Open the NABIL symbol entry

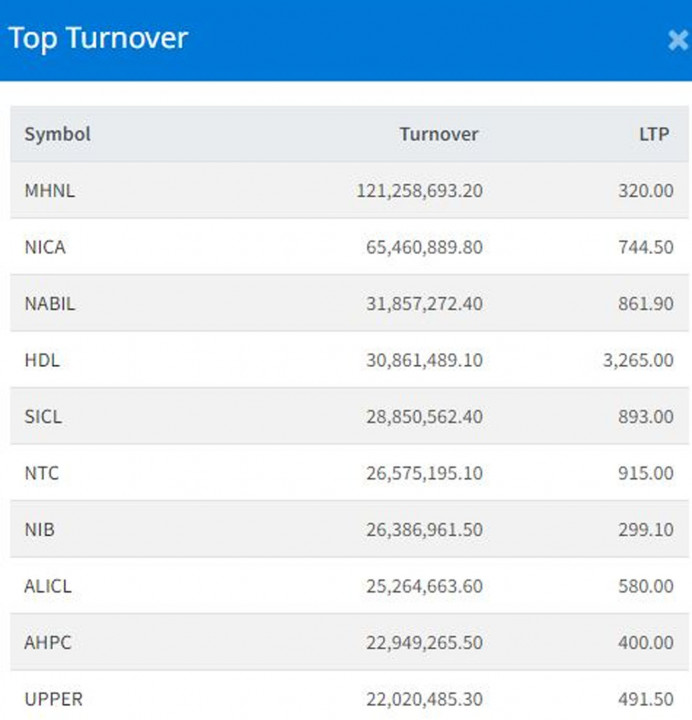tap(49, 303)
